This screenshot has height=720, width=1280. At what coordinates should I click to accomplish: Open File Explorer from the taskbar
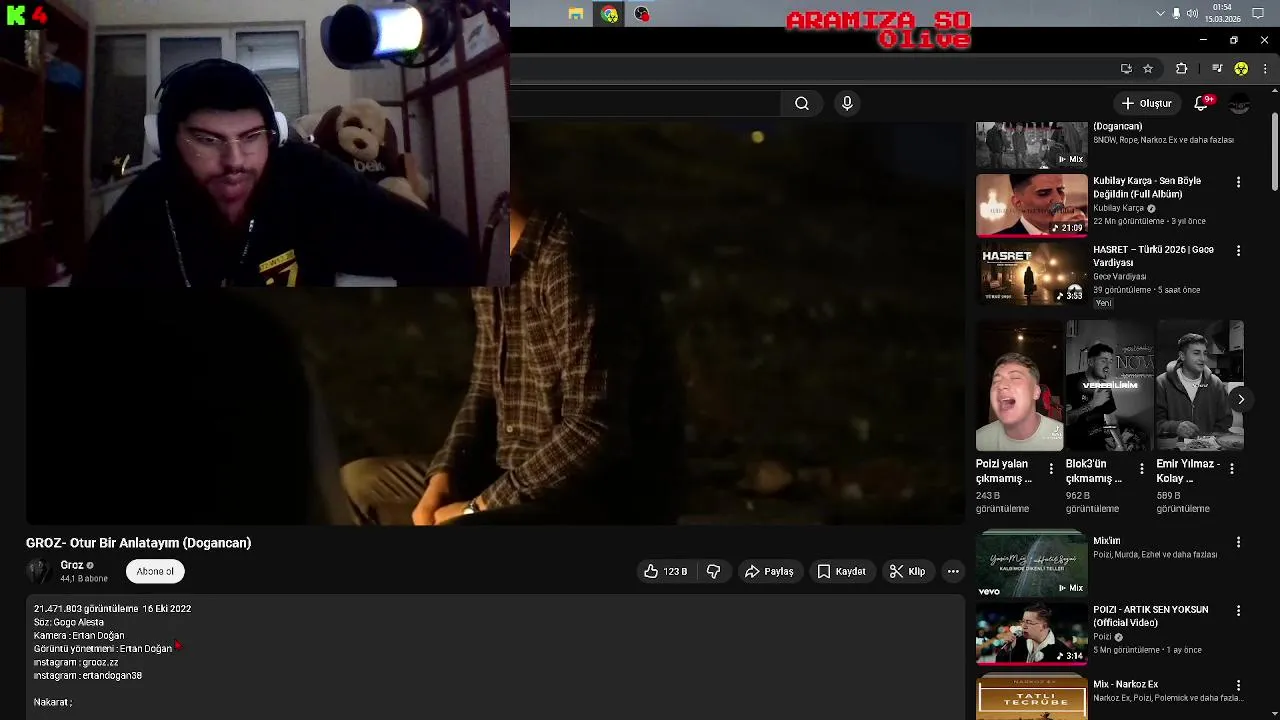[x=576, y=14]
